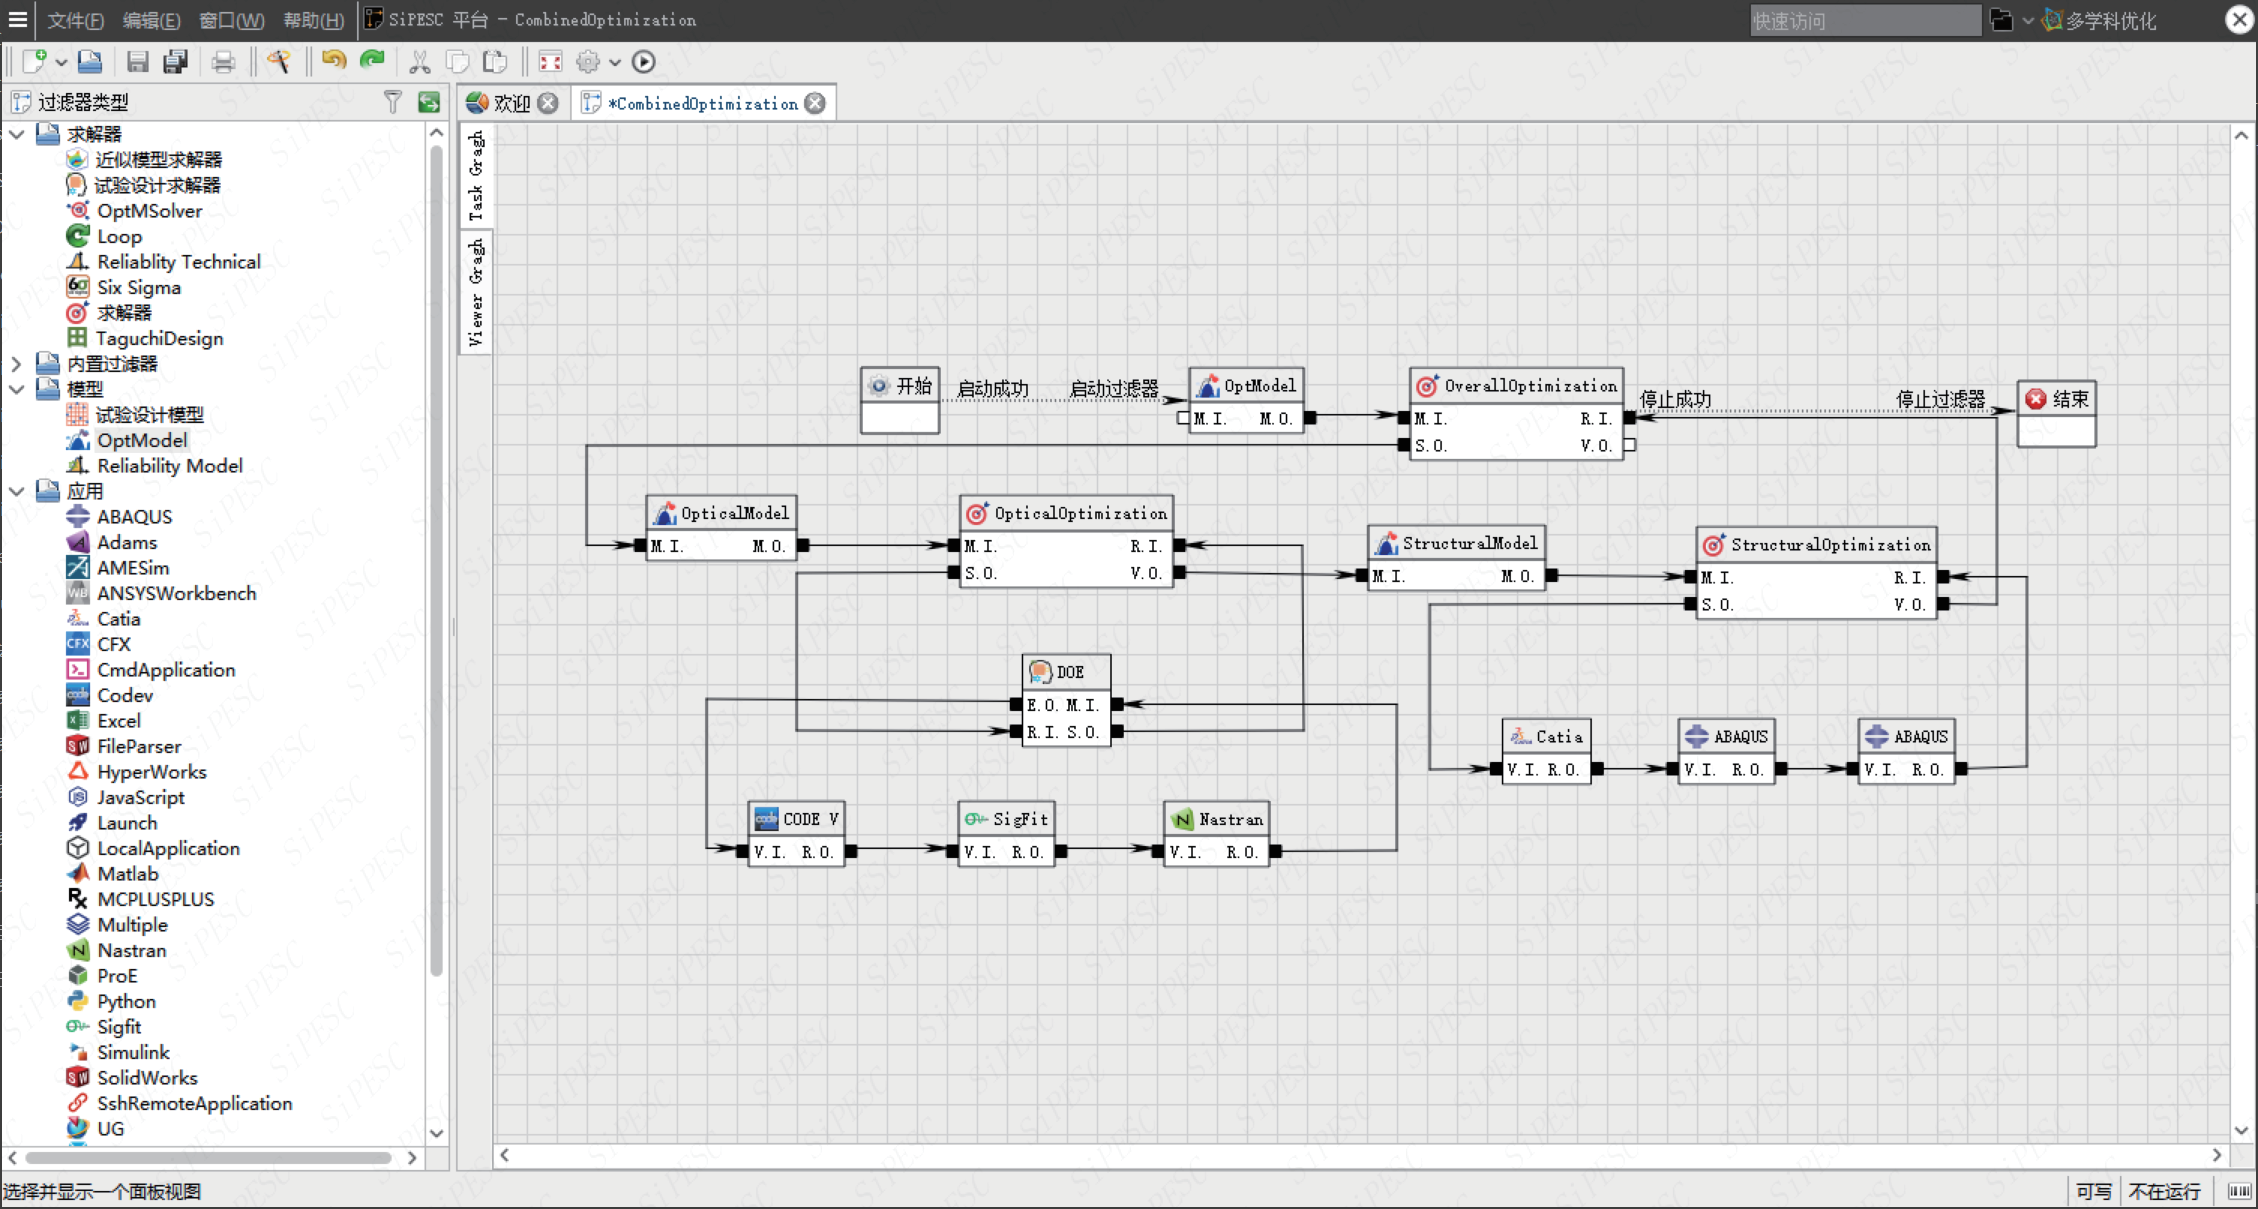Click the green sync arrows icon
The height and width of the screenshot is (1209, 2258).
429,102
